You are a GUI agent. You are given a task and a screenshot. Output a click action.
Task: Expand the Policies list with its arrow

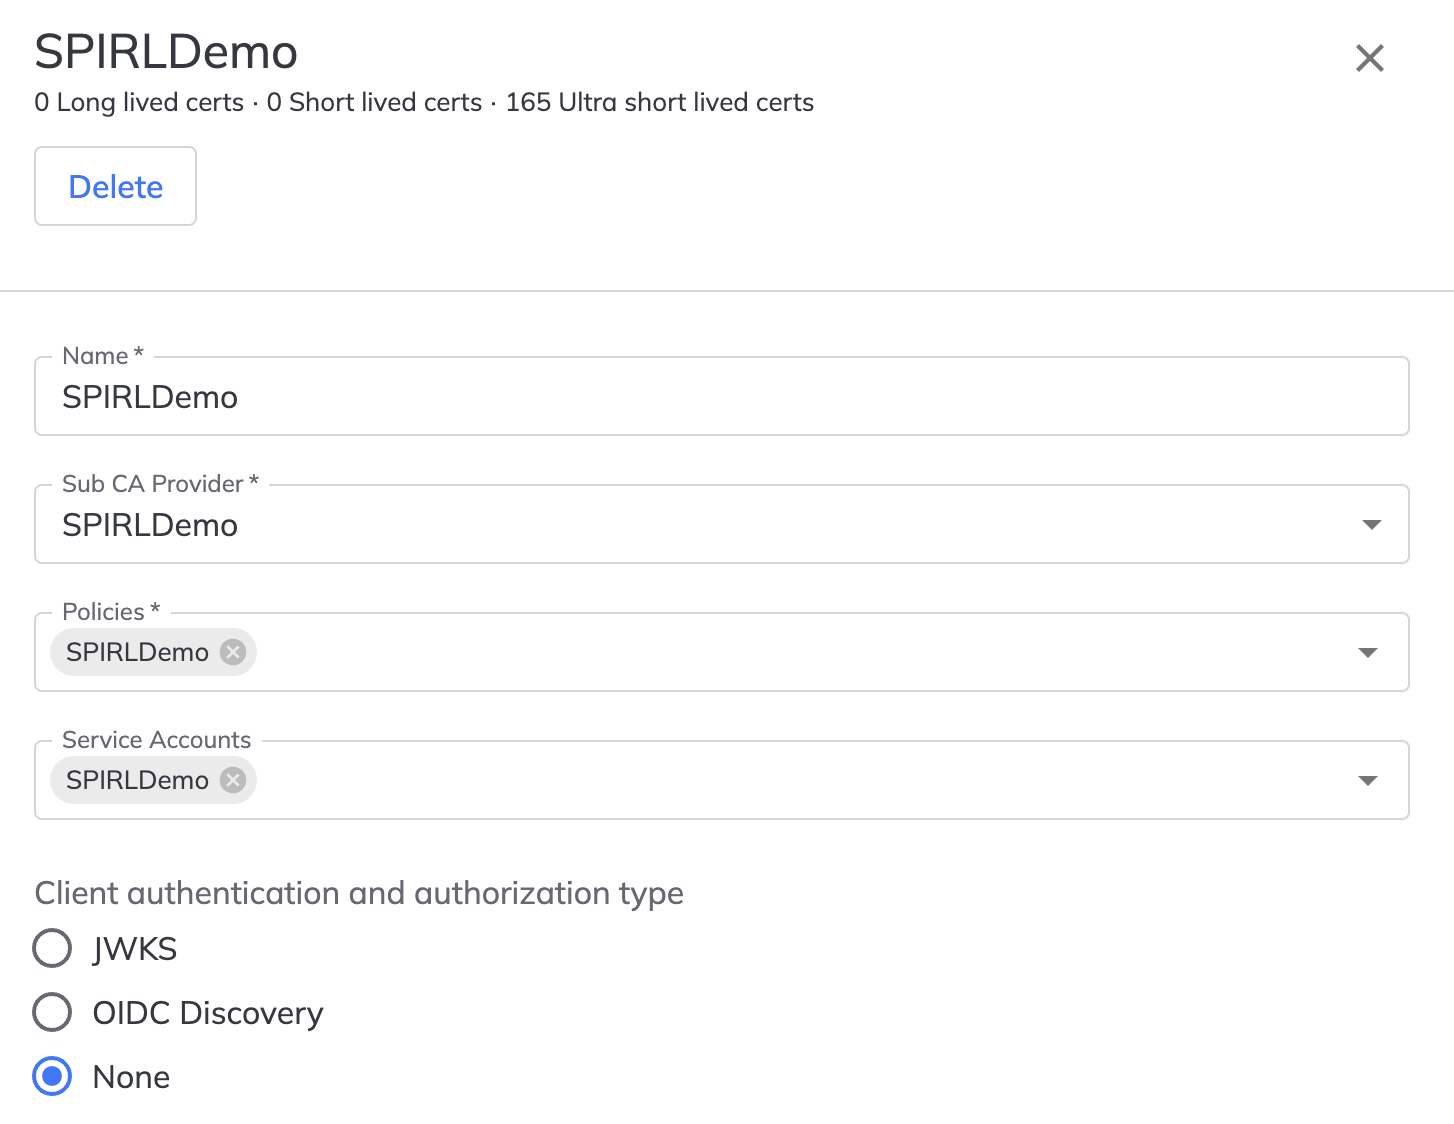pos(1368,653)
